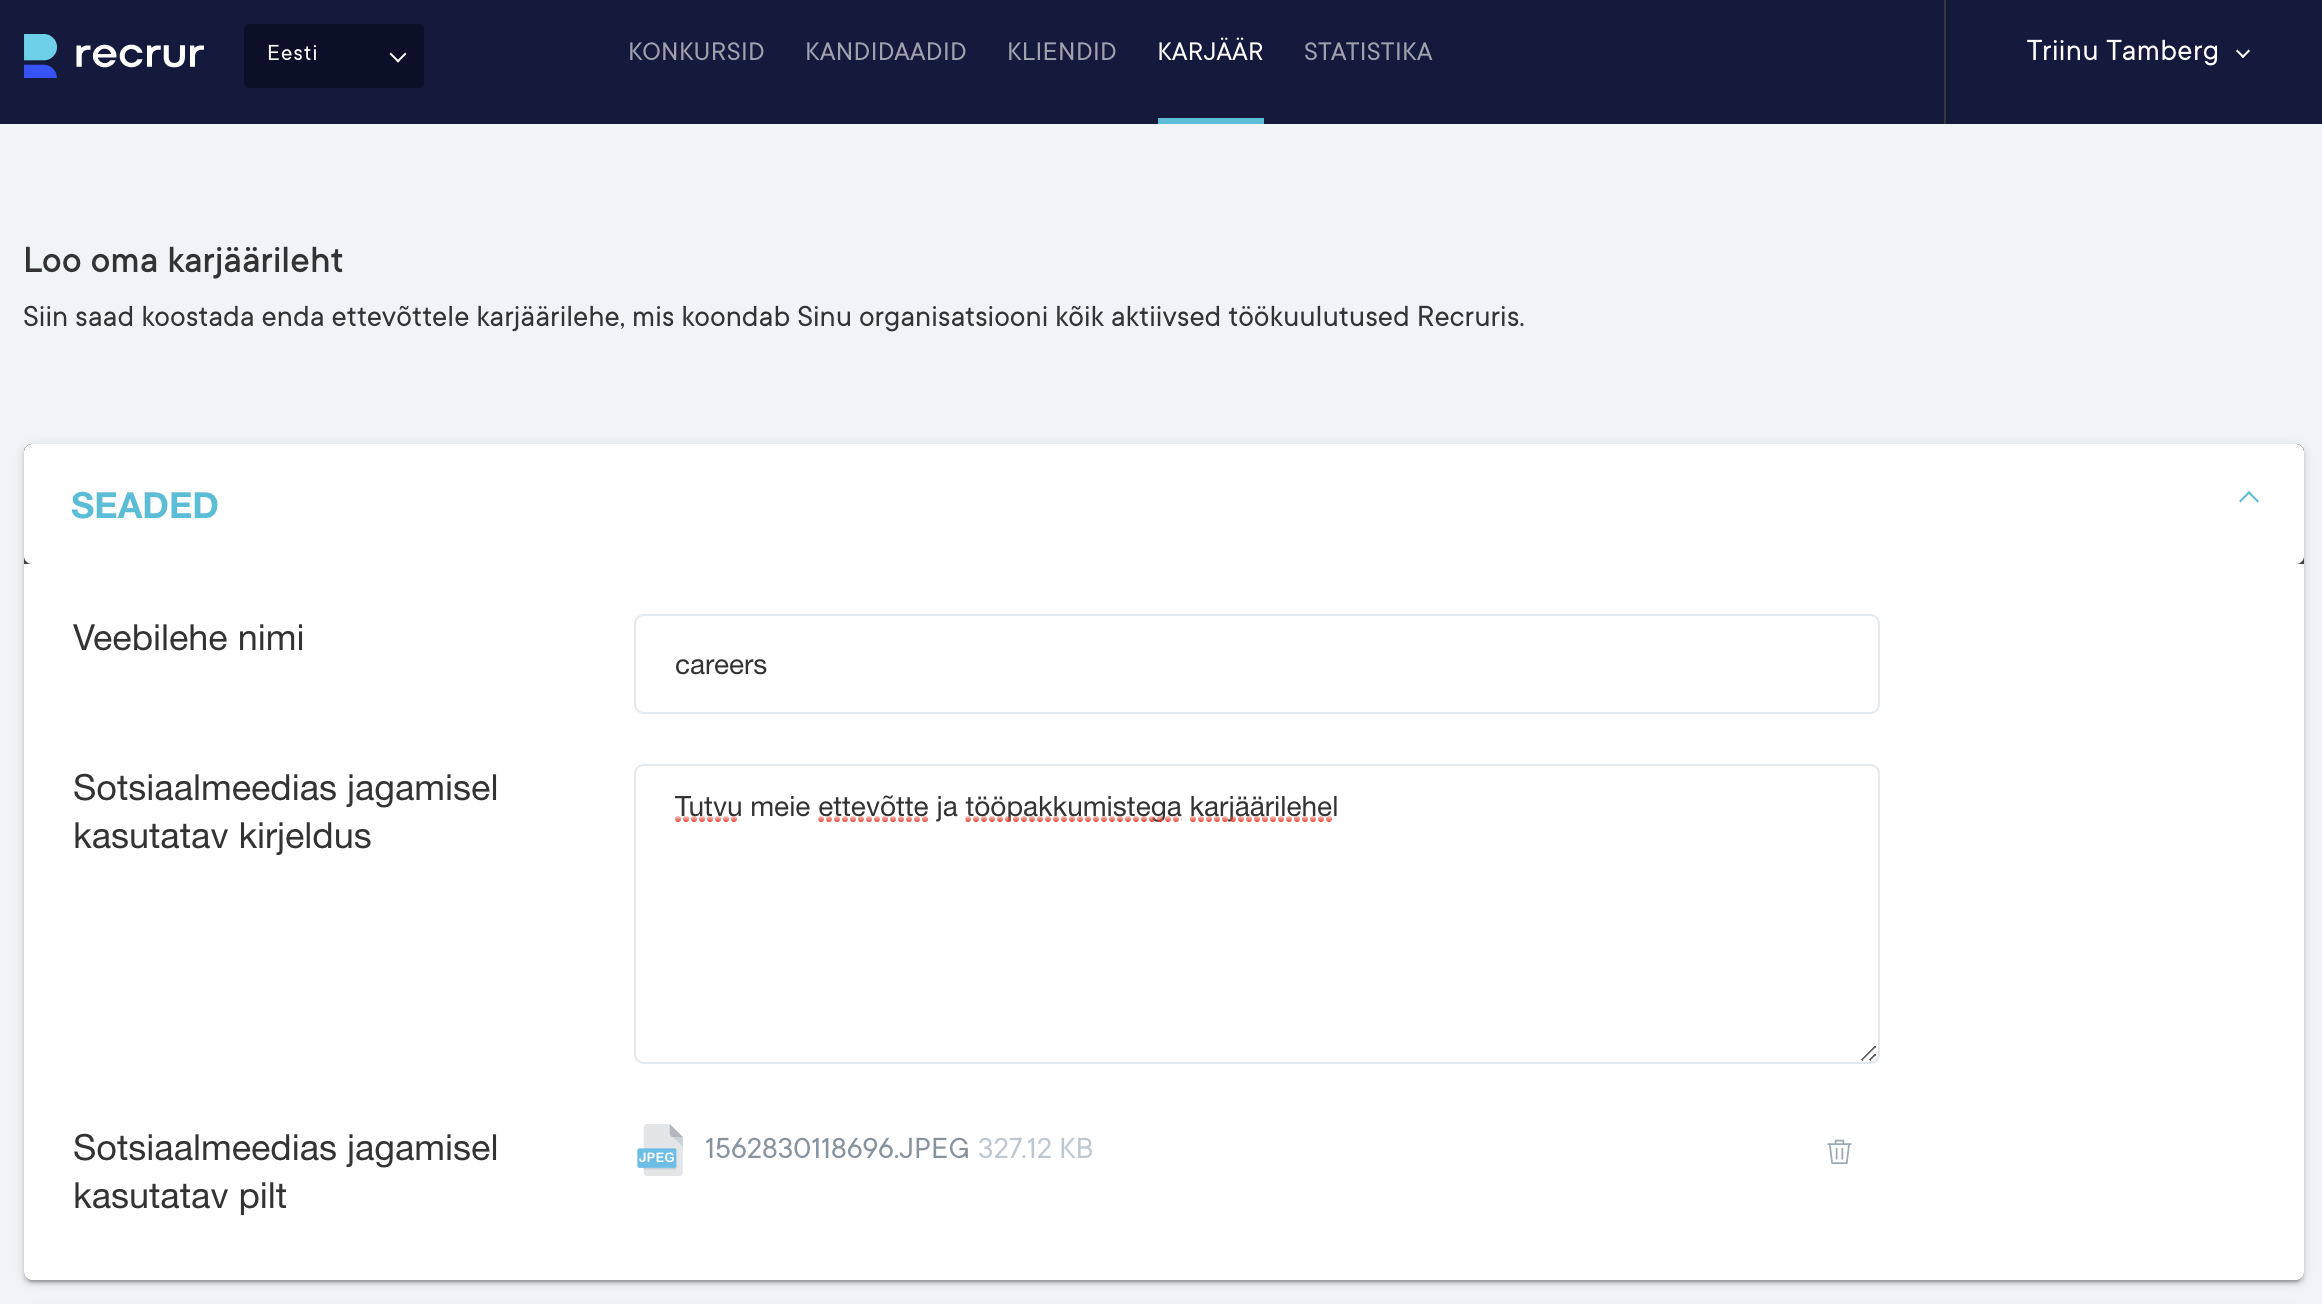Click the Recrur logo icon
Image resolution: width=2322 pixels, height=1304 pixels.
(x=40, y=55)
